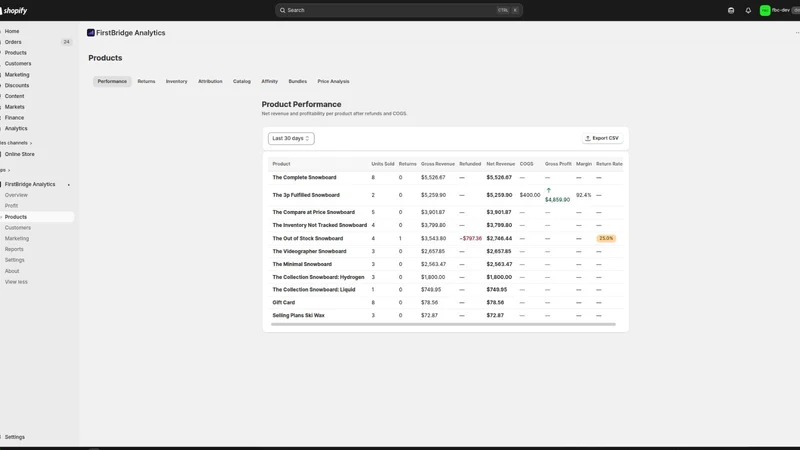Open FirstBridge Analytics app in sidebar
The image size is (800, 450).
30,184
